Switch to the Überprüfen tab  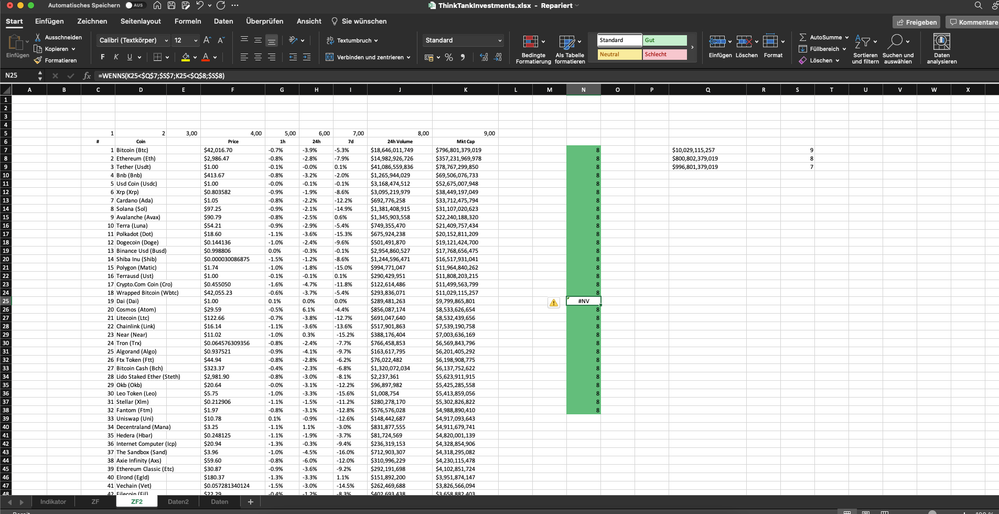(x=264, y=21)
